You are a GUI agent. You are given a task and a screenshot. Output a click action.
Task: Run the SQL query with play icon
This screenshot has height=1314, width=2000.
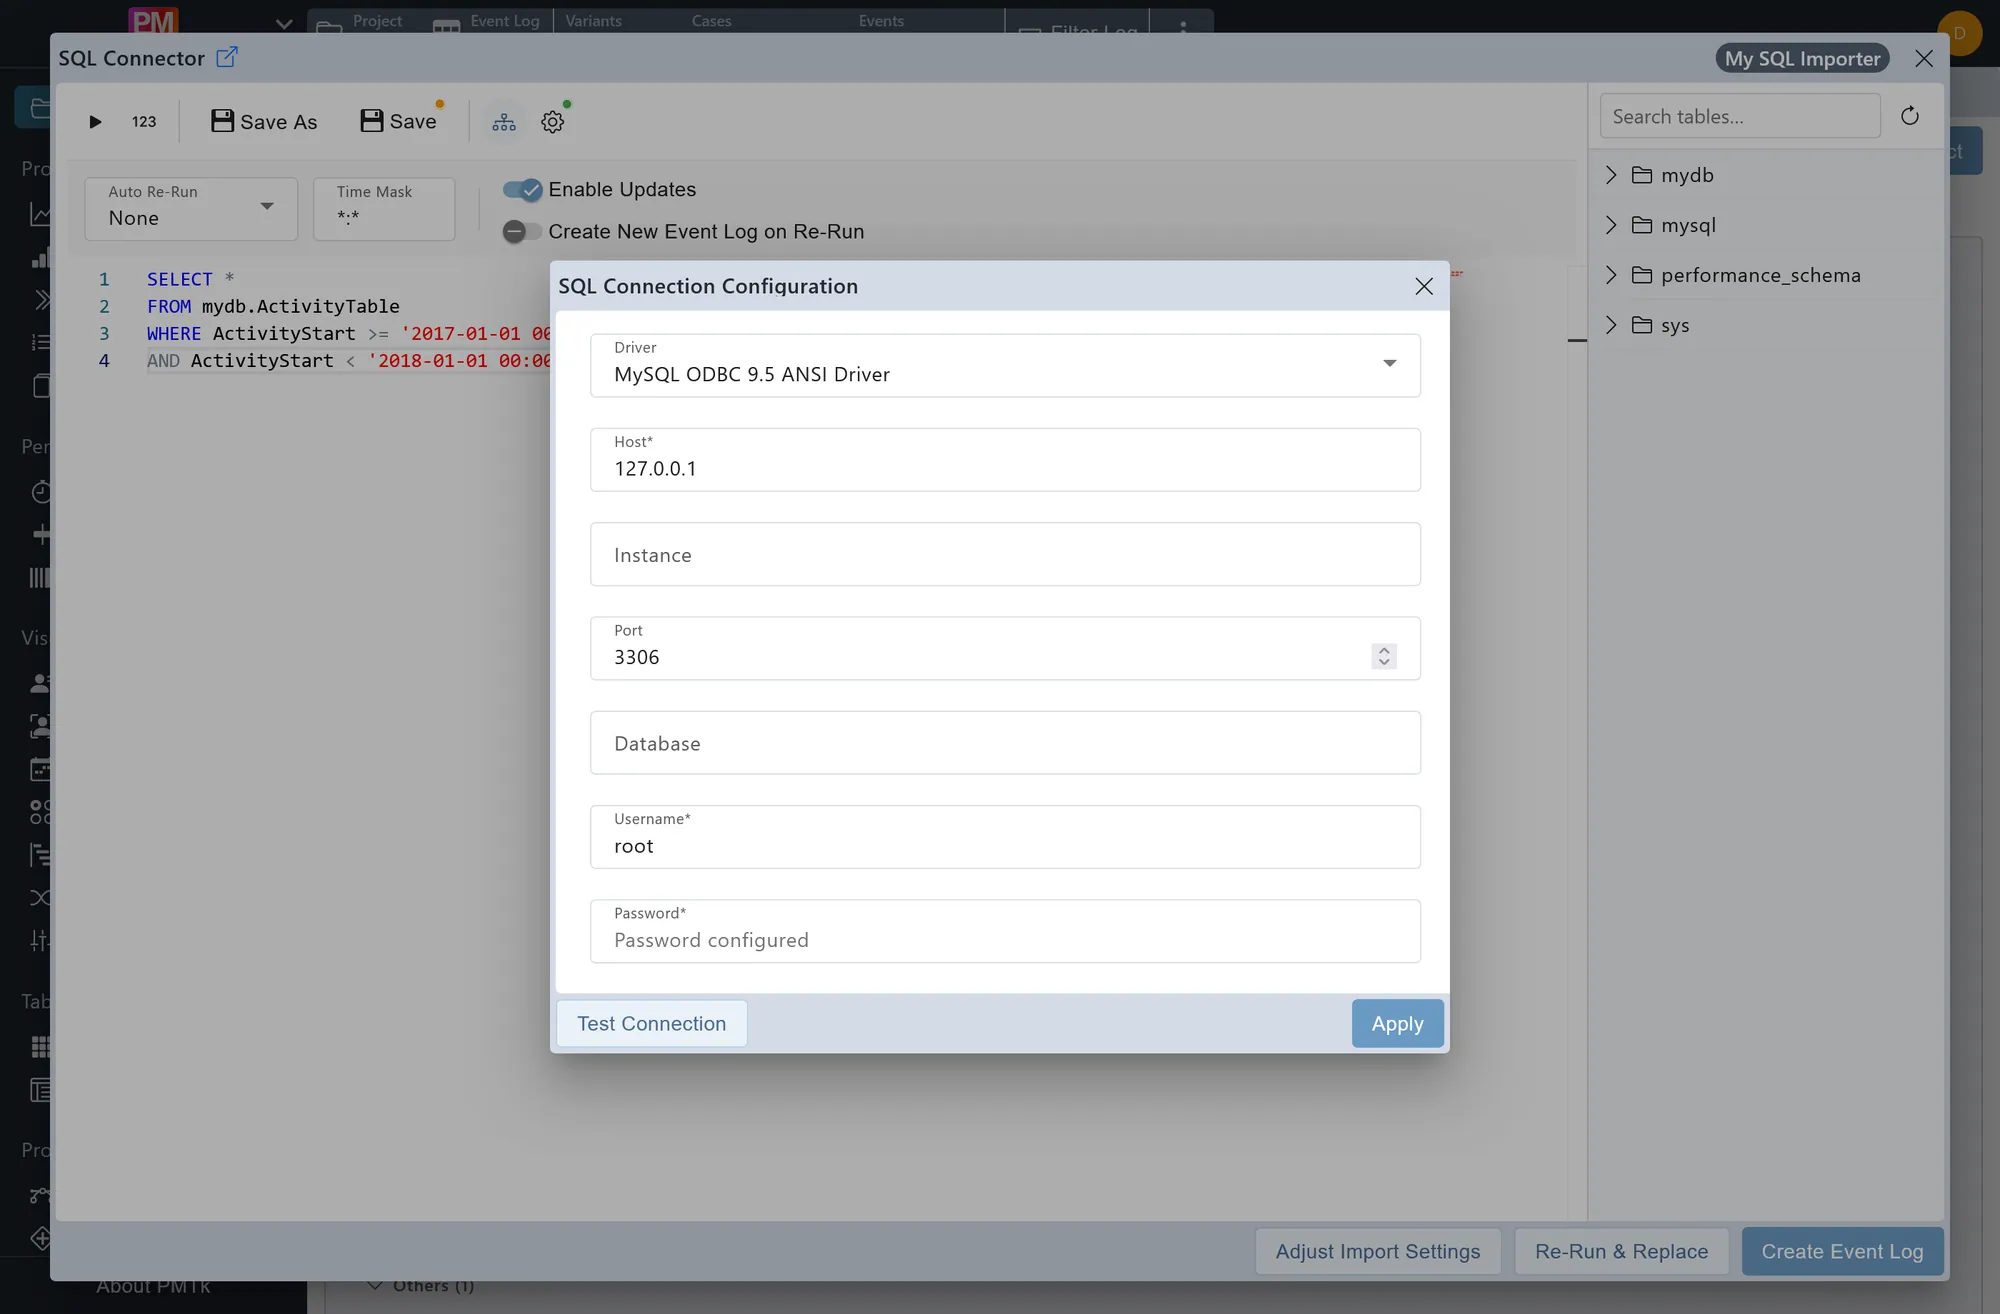click(x=95, y=122)
